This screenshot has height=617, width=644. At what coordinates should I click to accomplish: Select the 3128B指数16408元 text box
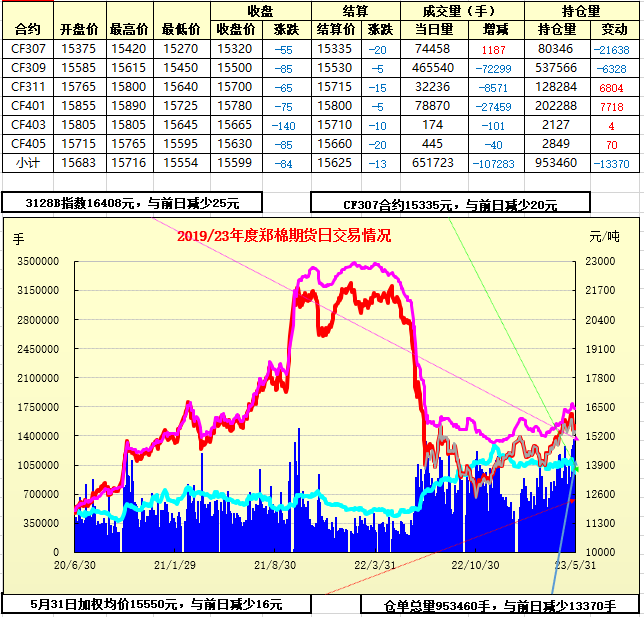coord(132,203)
